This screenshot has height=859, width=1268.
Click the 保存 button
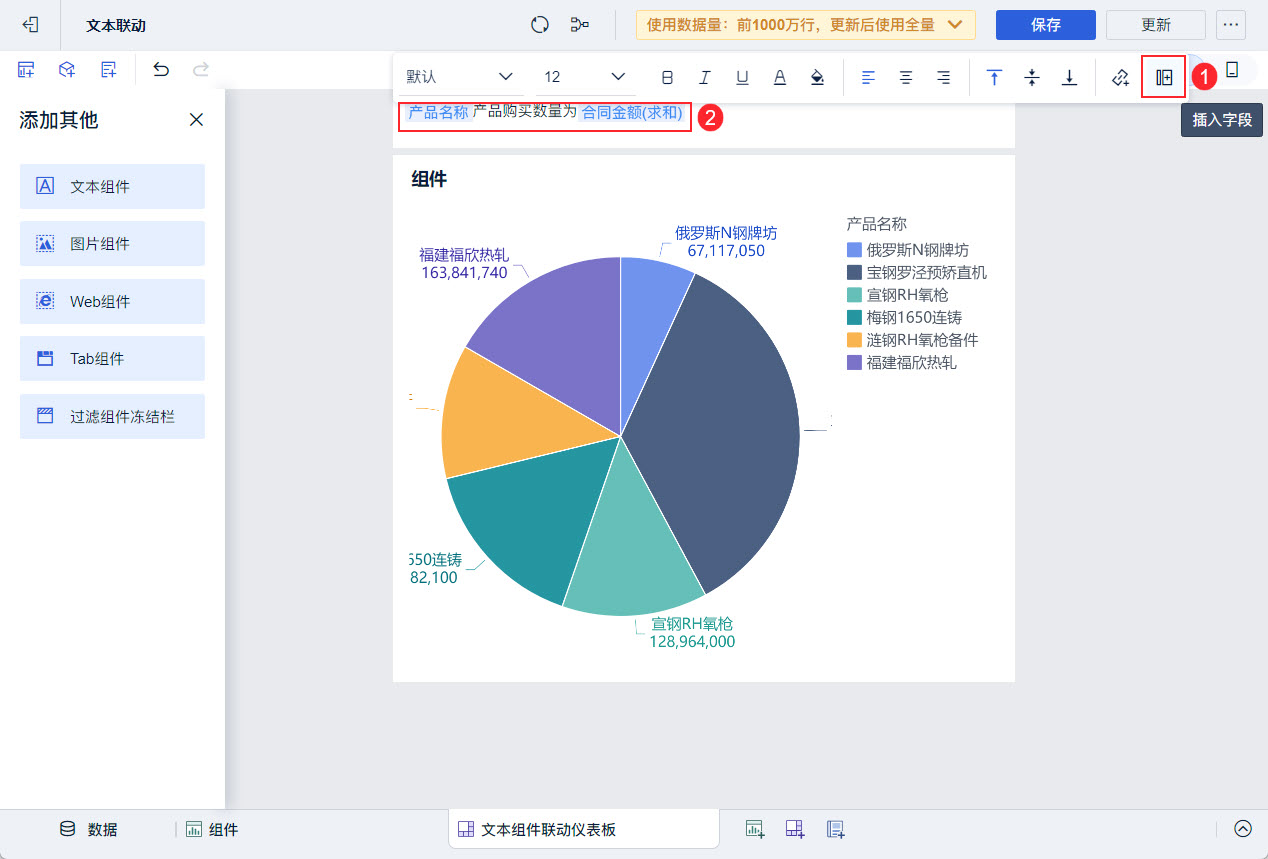[1046, 25]
